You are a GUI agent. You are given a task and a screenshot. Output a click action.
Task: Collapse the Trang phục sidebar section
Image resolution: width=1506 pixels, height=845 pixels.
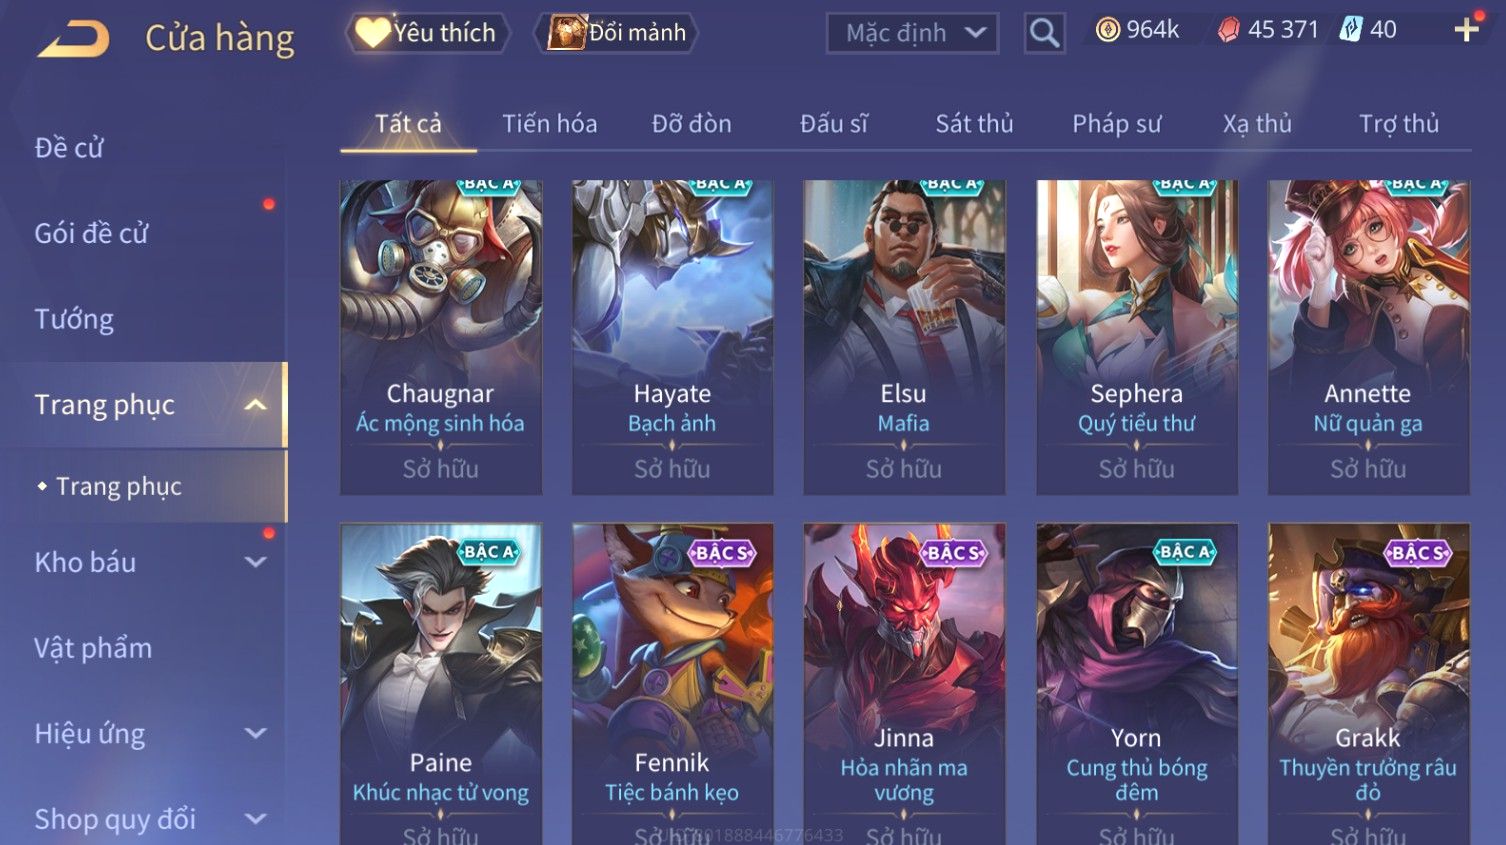point(255,405)
